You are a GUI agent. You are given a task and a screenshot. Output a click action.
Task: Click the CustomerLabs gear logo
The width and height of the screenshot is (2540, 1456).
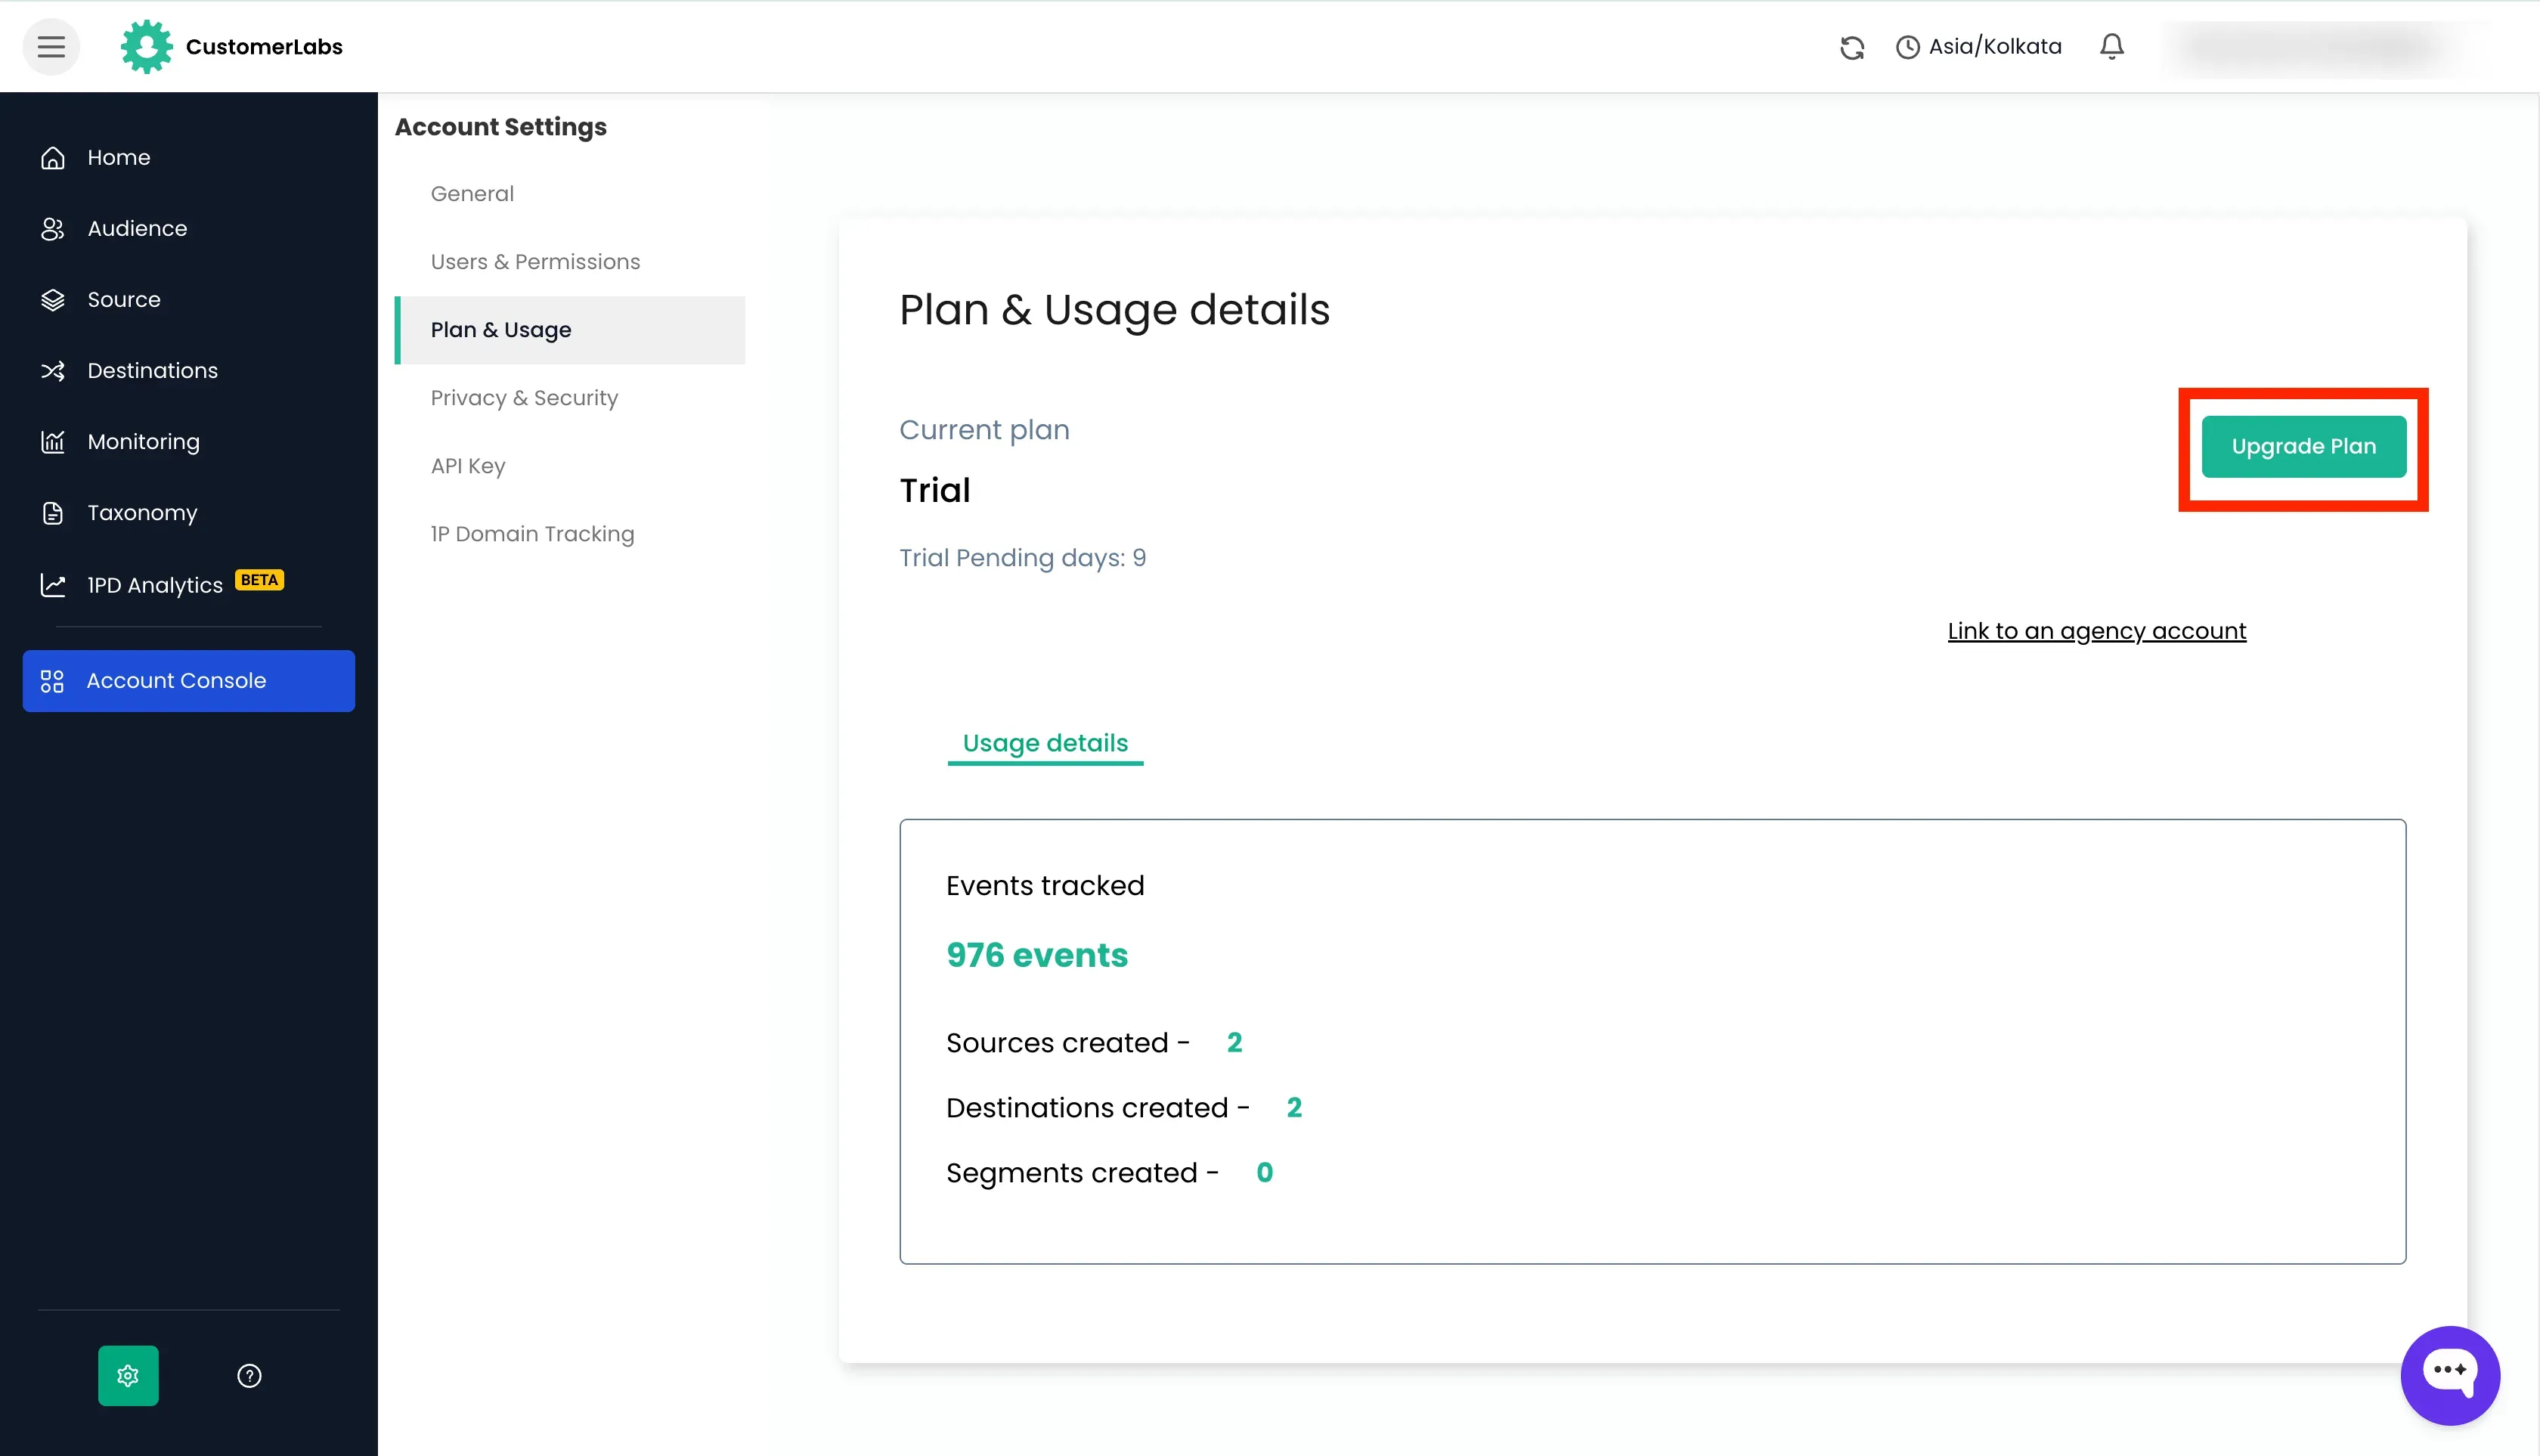pos(147,46)
